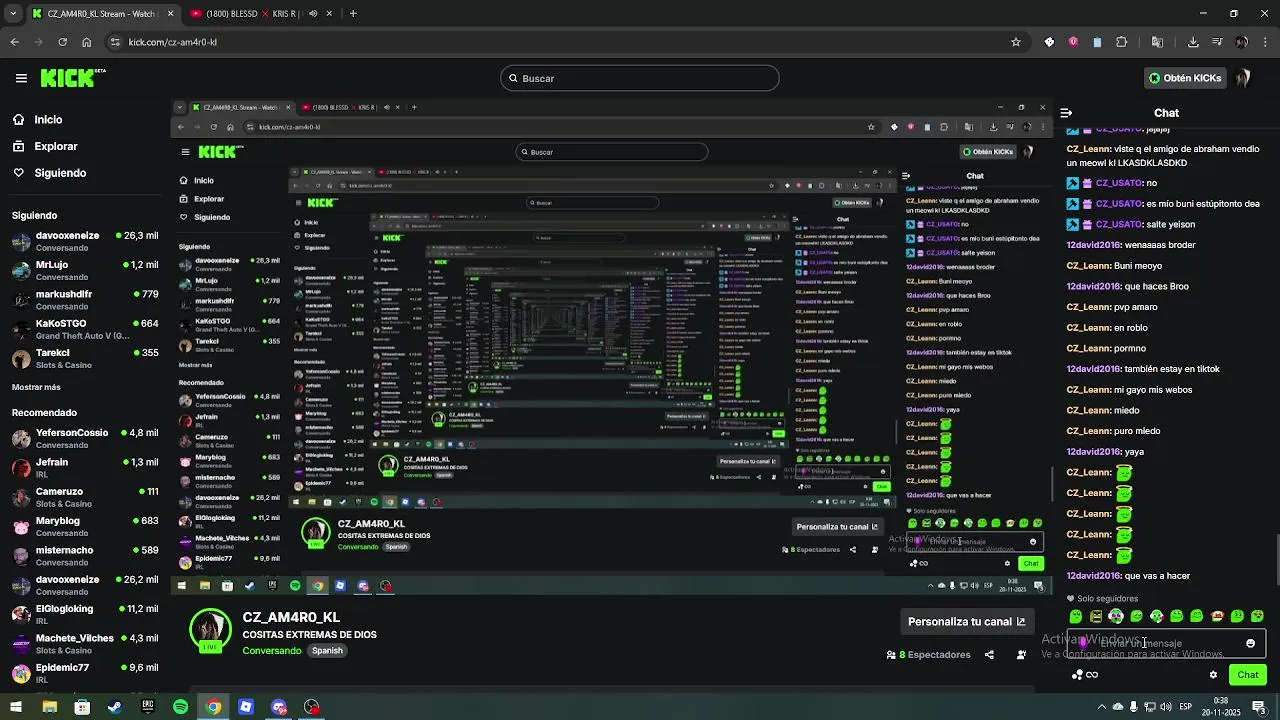Click the Windows Start button
1280x720 pixels.
(x=16, y=707)
